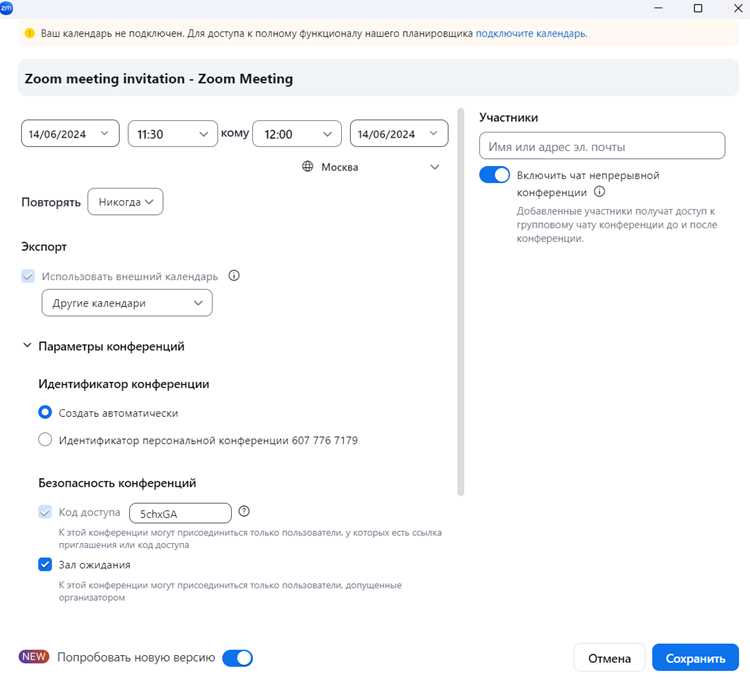The image size is (750, 688).
Task: Maximize the scheduler window
Action: [698, 8]
